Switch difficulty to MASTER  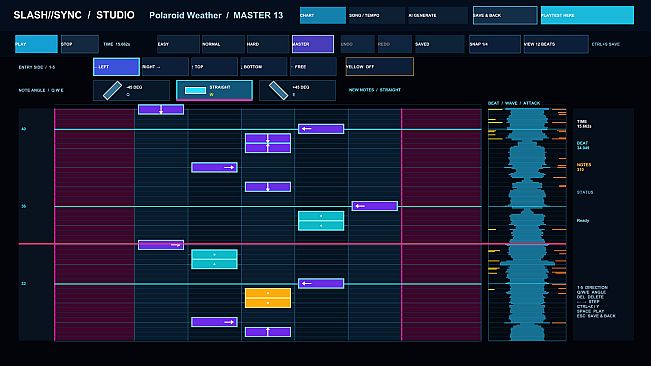click(x=313, y=44)
